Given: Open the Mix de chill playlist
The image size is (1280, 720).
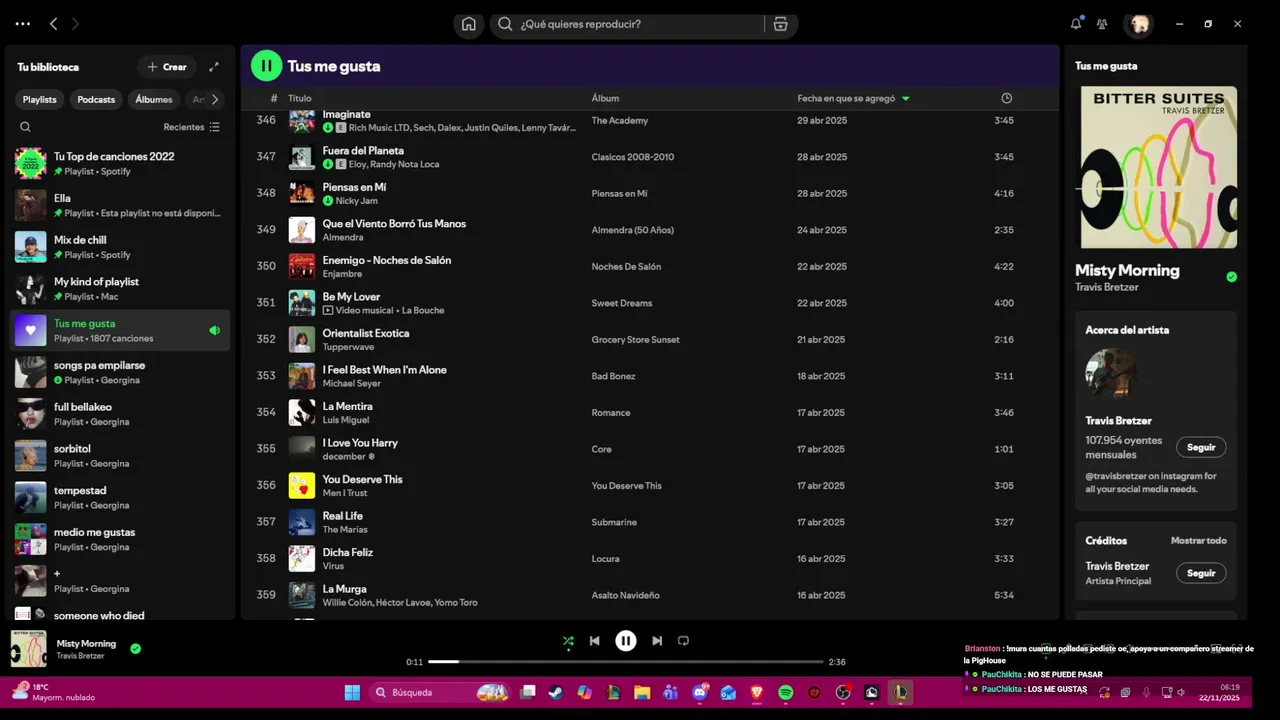Looking at the screenshot, I should (x=120, y=247).
